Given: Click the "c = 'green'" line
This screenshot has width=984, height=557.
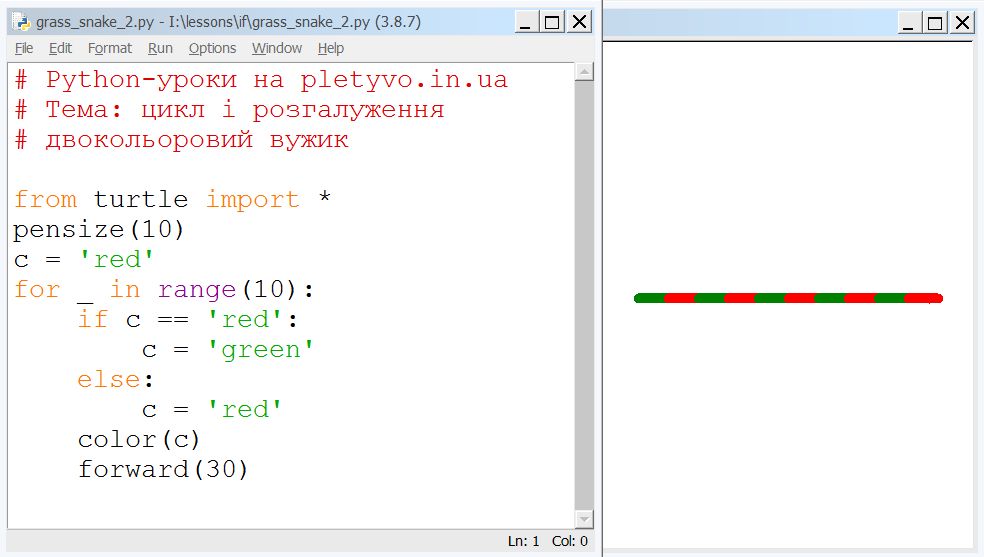Looking at the screenshot, I should (227, 350).
